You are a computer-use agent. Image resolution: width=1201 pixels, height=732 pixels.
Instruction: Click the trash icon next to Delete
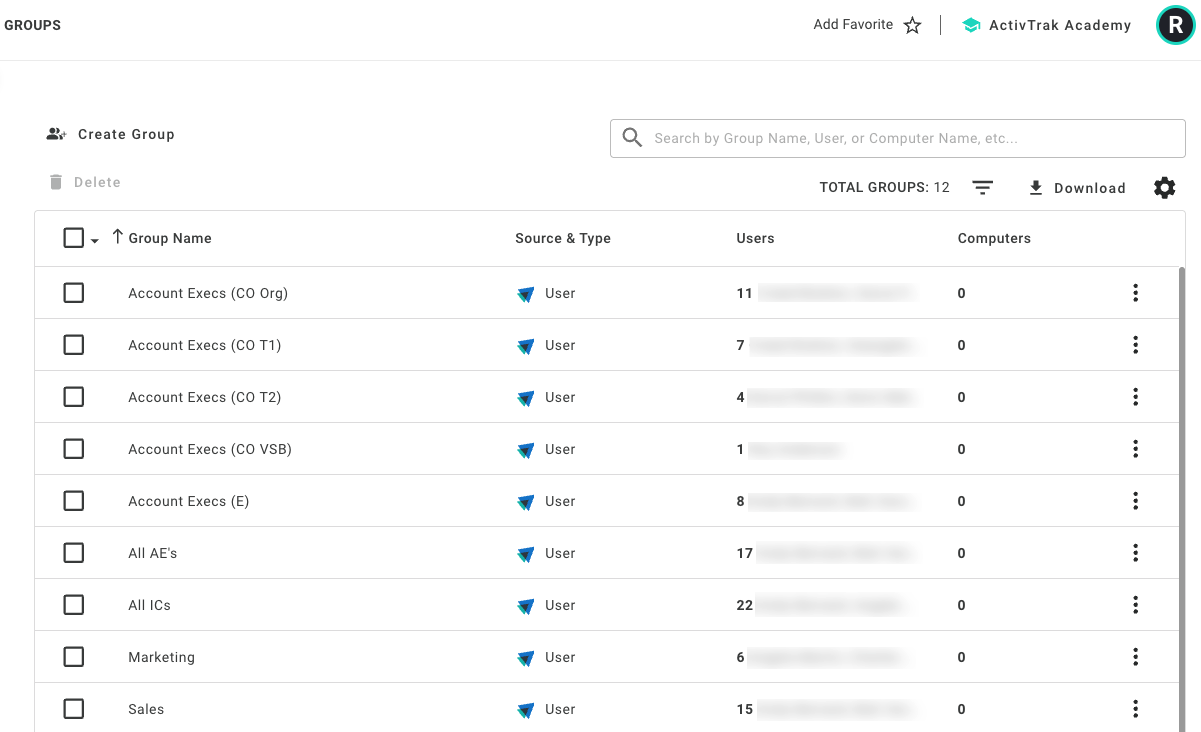point(56,182)
